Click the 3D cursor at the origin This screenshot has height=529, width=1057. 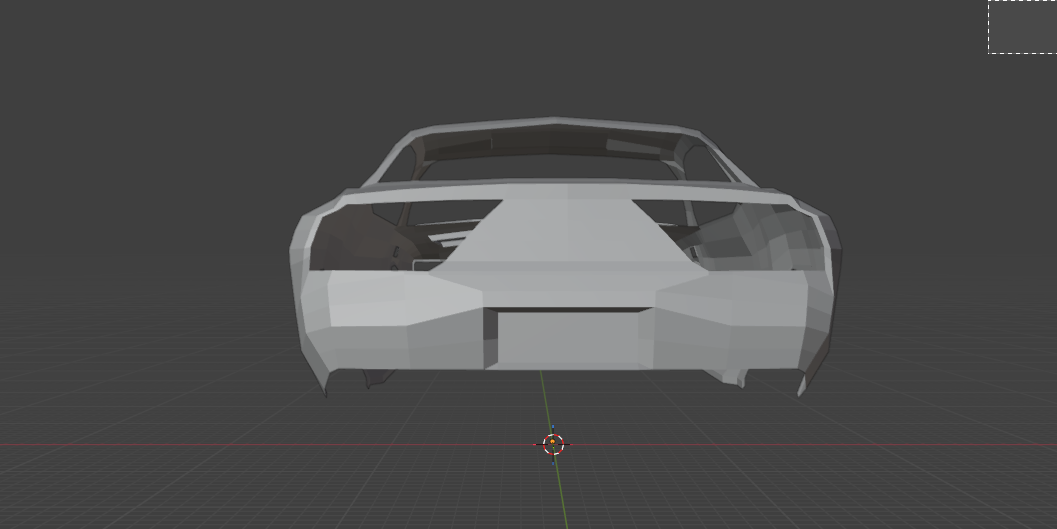click(553, 445)
